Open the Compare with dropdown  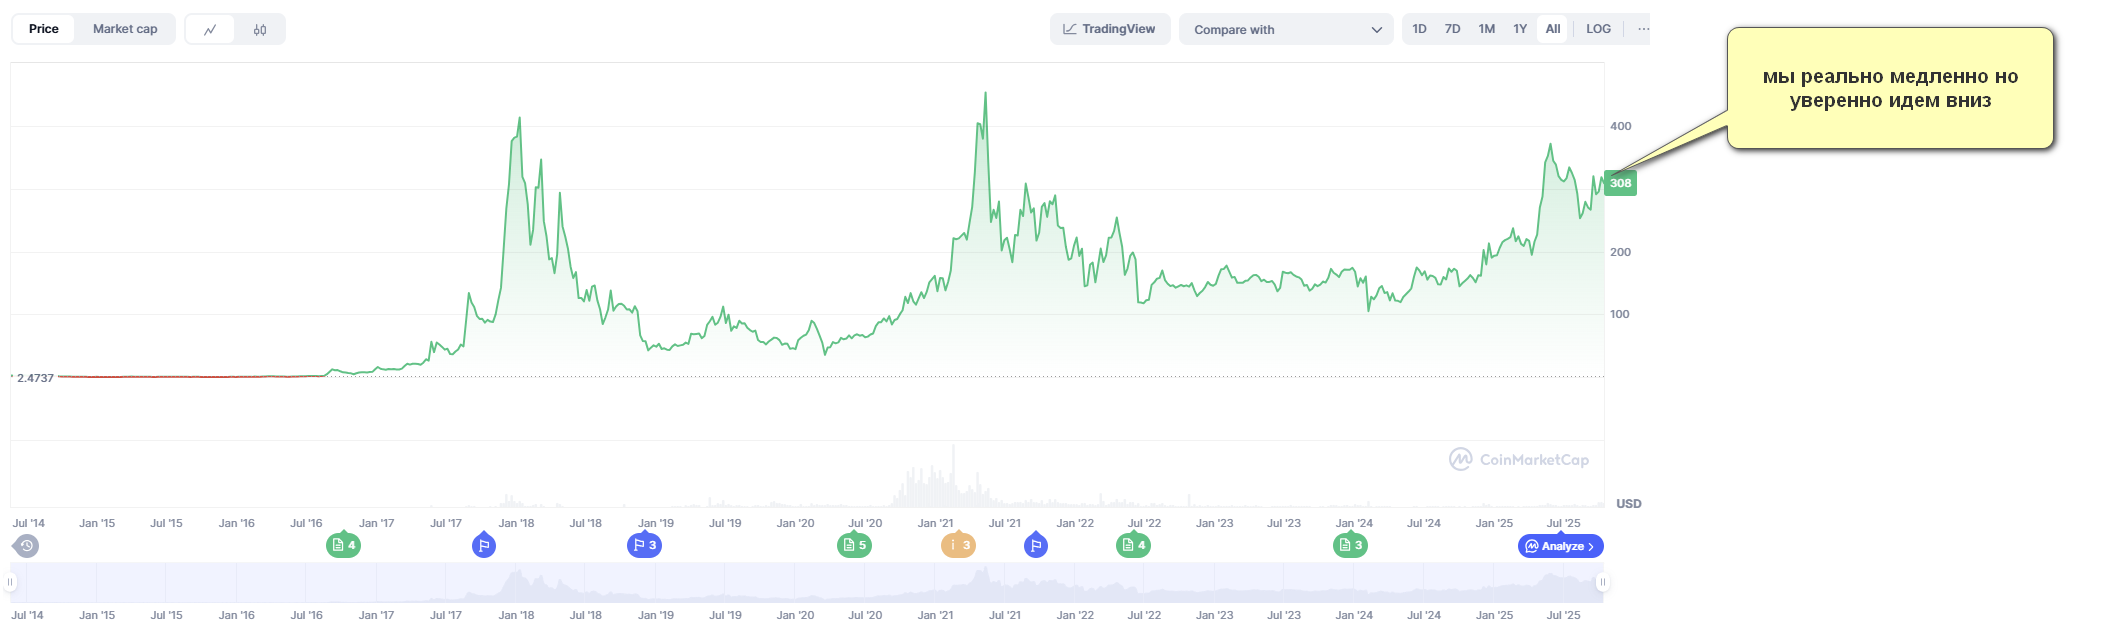click(x=1285, y=30)
